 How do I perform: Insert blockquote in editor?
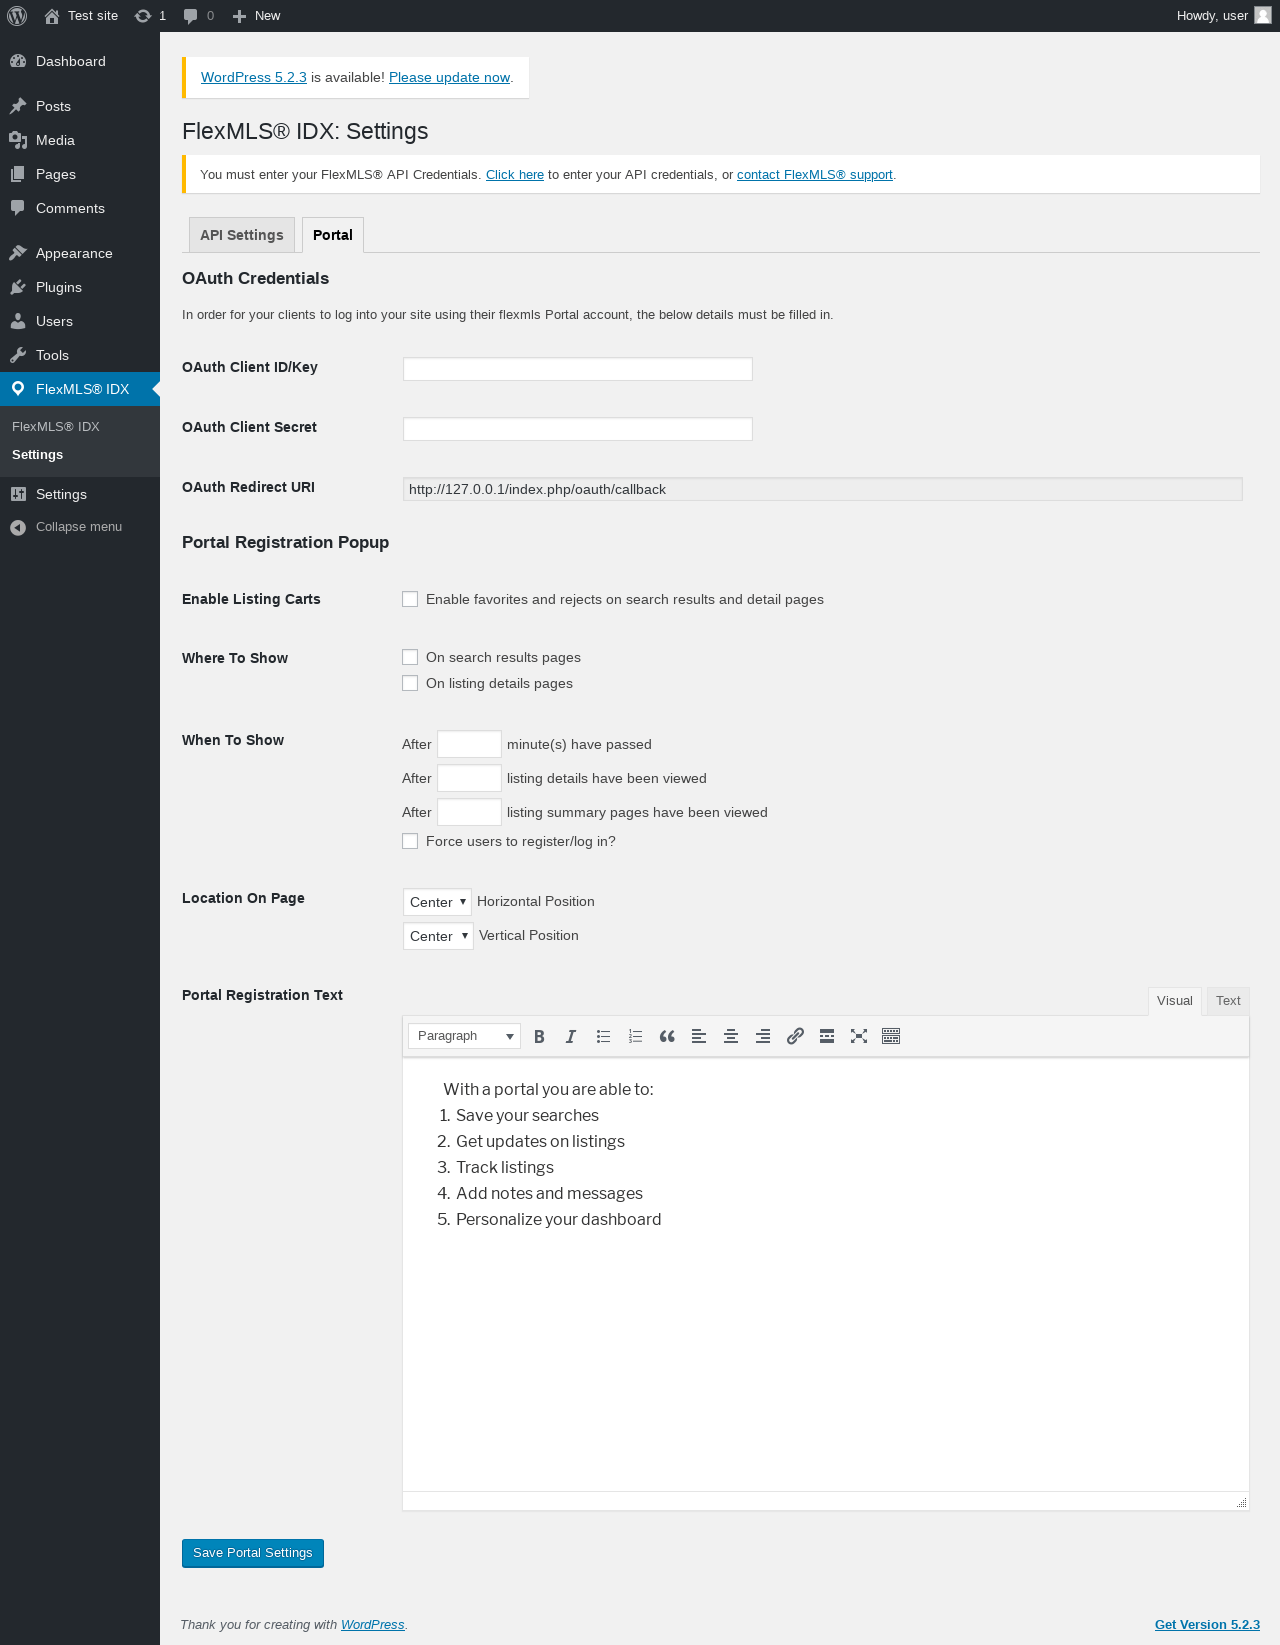(x=667, y=1036)
